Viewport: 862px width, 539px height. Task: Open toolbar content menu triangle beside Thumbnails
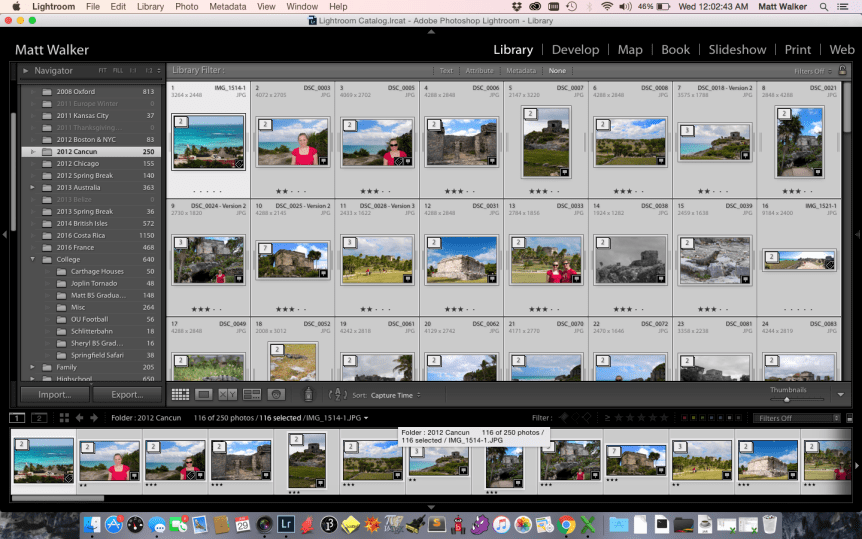coord(841,394)
